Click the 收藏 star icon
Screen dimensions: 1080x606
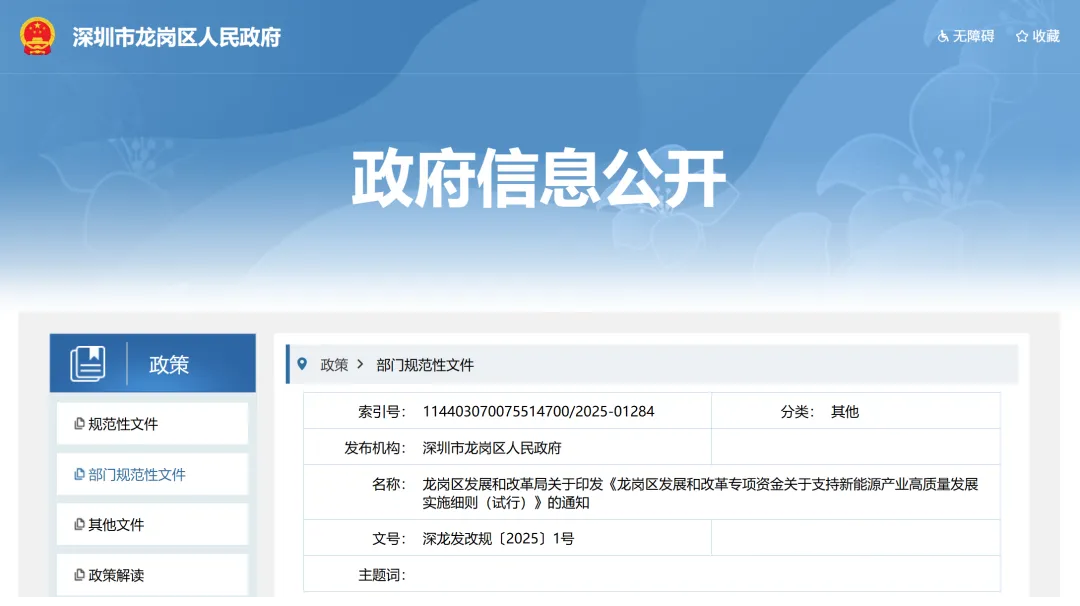(1022, 36)
